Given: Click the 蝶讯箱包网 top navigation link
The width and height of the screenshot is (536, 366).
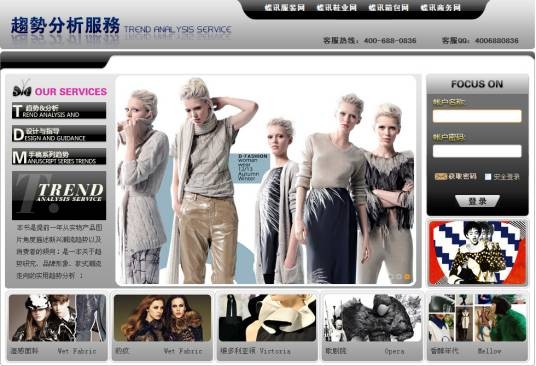Looking at the screenshot, I should pyautogui.click(x=388, y=8).
